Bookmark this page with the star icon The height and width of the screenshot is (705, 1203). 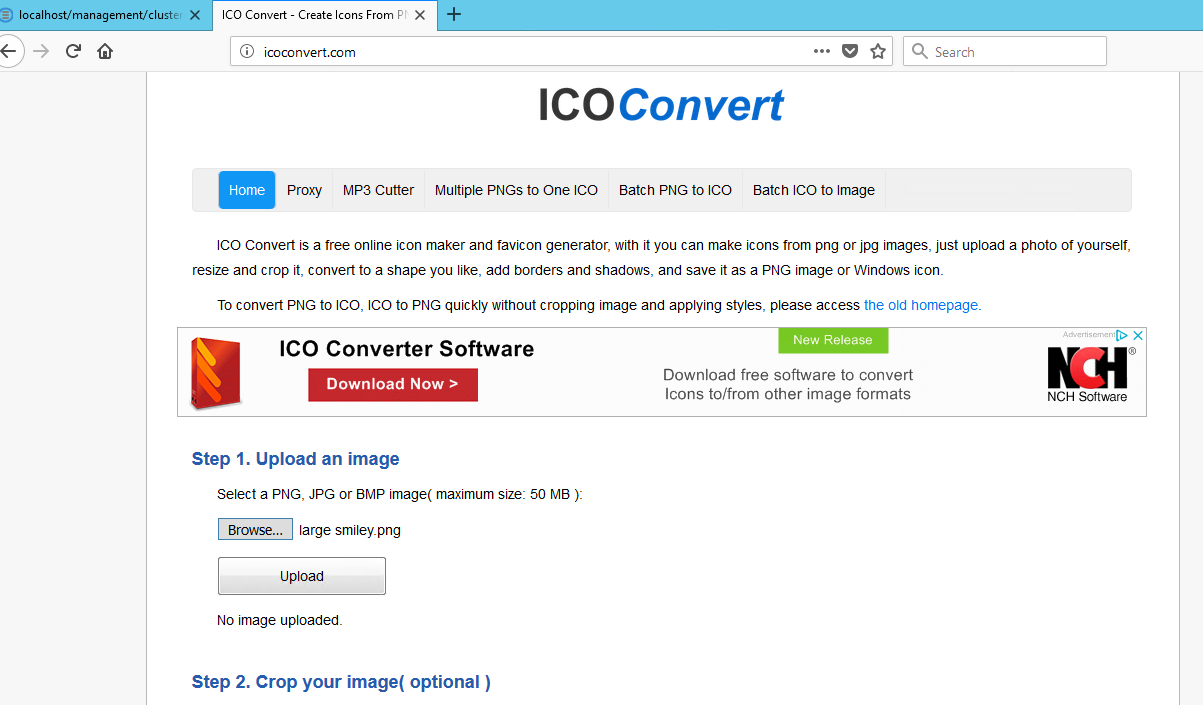pos(878,51)
